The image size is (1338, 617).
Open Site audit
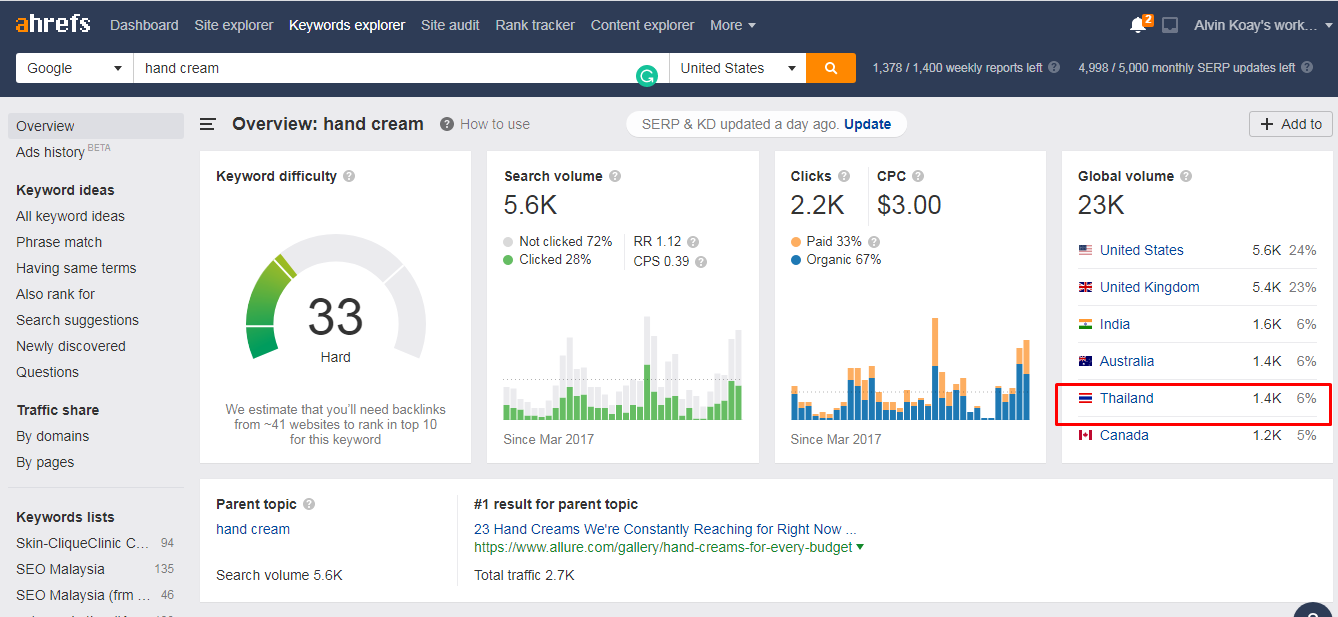click(450, 25)
